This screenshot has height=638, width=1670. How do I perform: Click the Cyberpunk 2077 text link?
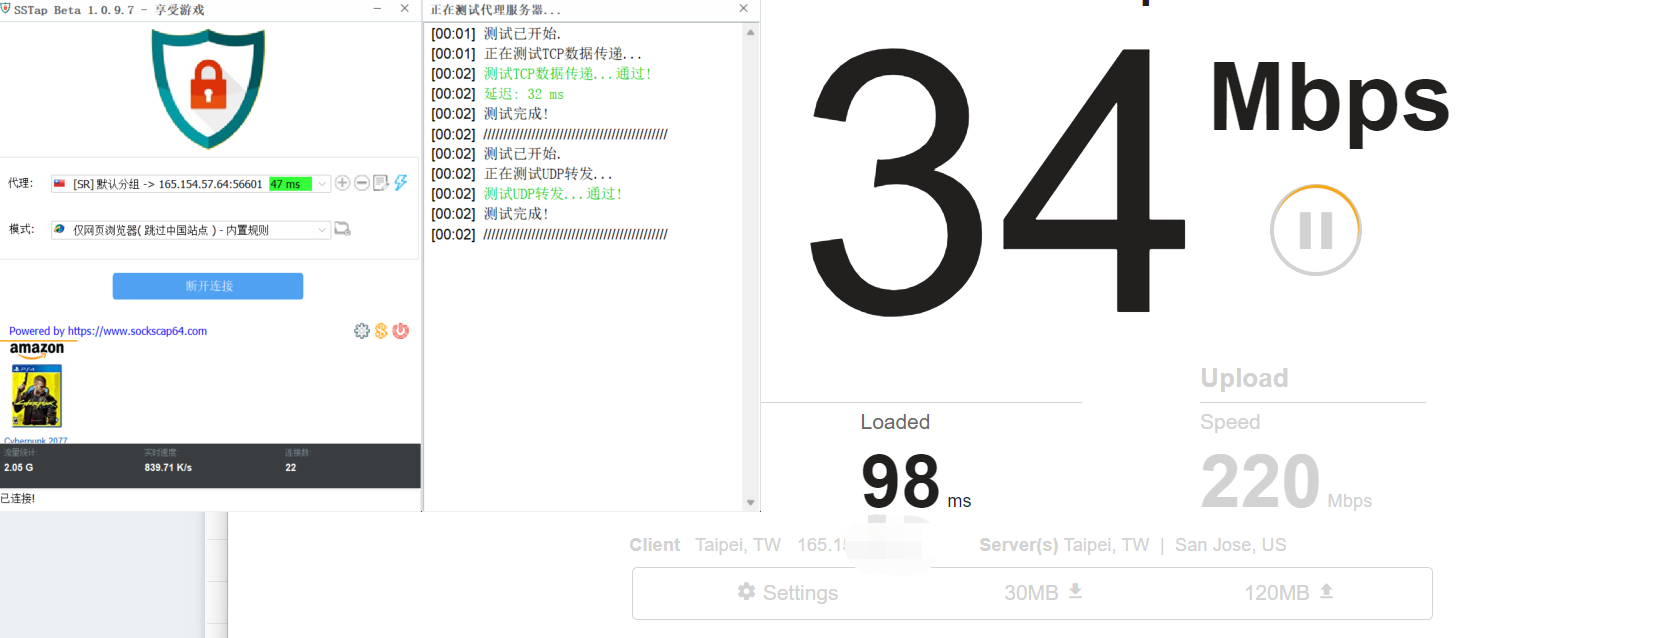[36, 440]
